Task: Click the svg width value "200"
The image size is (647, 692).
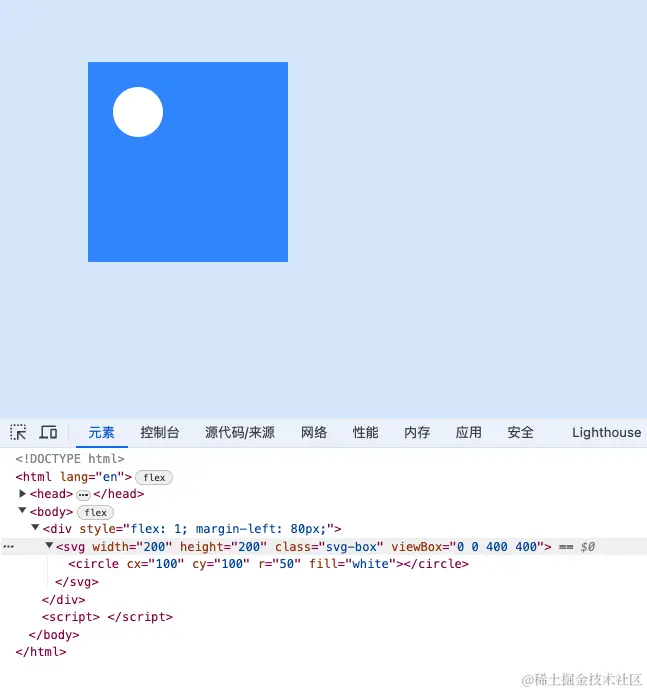Action: 154,547
